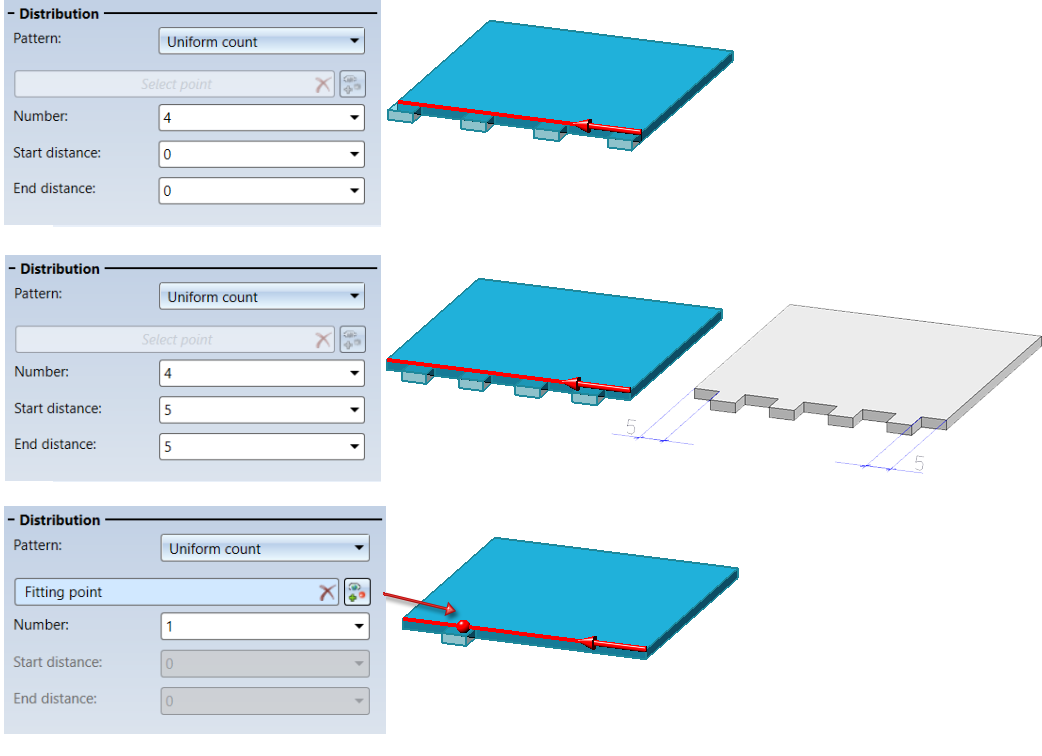1042x756 pixels.
Task: Open Pattern dropdown in the Start distance 0 panel
Action: pos(261,41)
